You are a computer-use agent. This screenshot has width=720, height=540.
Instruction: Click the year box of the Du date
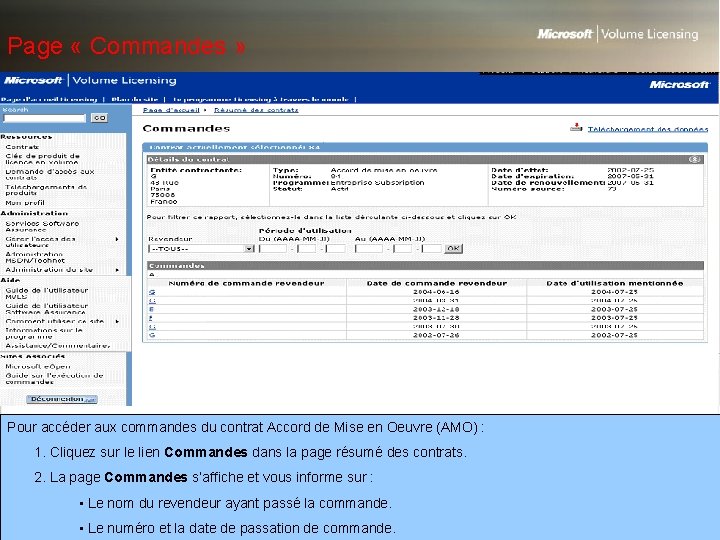[273, 248]
